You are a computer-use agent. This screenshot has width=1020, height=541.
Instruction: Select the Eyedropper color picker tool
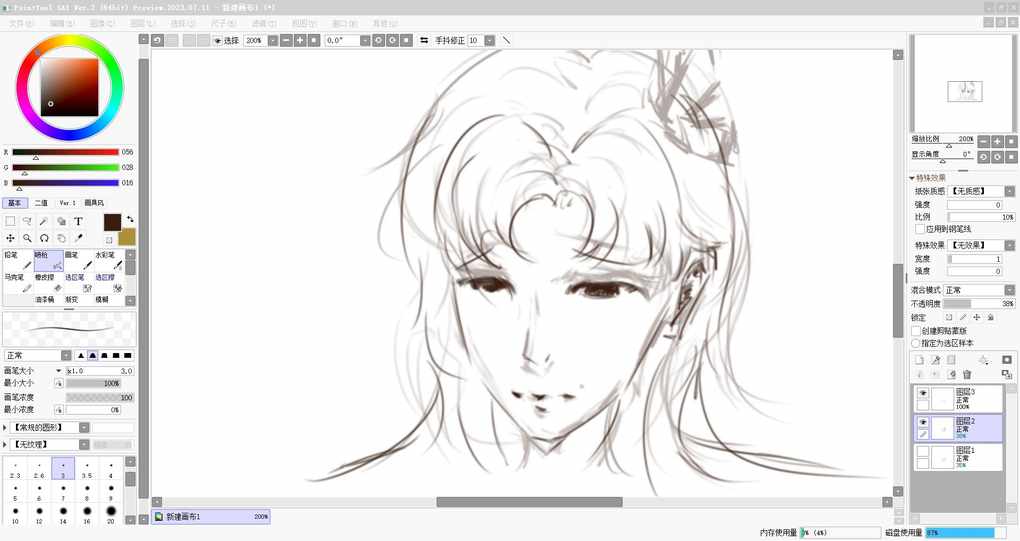78,238
